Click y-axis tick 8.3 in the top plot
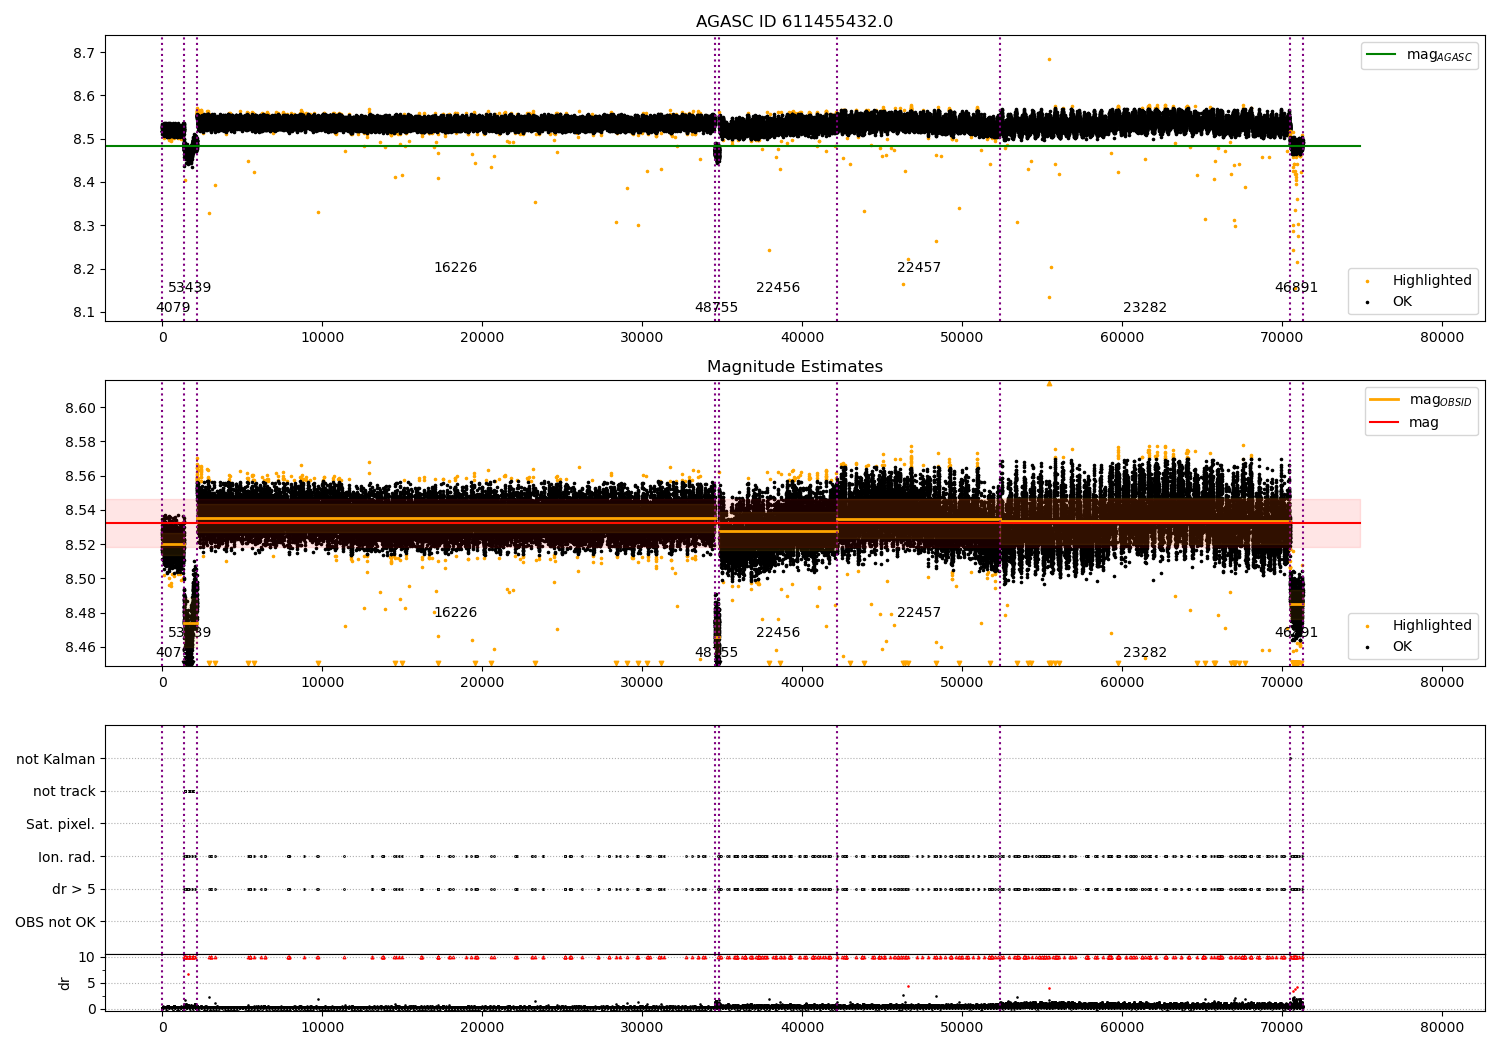 coord(85,226)
